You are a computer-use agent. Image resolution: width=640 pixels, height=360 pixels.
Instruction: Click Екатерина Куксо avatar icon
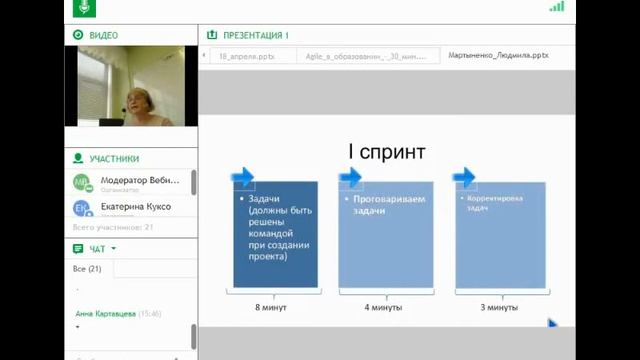82,208
